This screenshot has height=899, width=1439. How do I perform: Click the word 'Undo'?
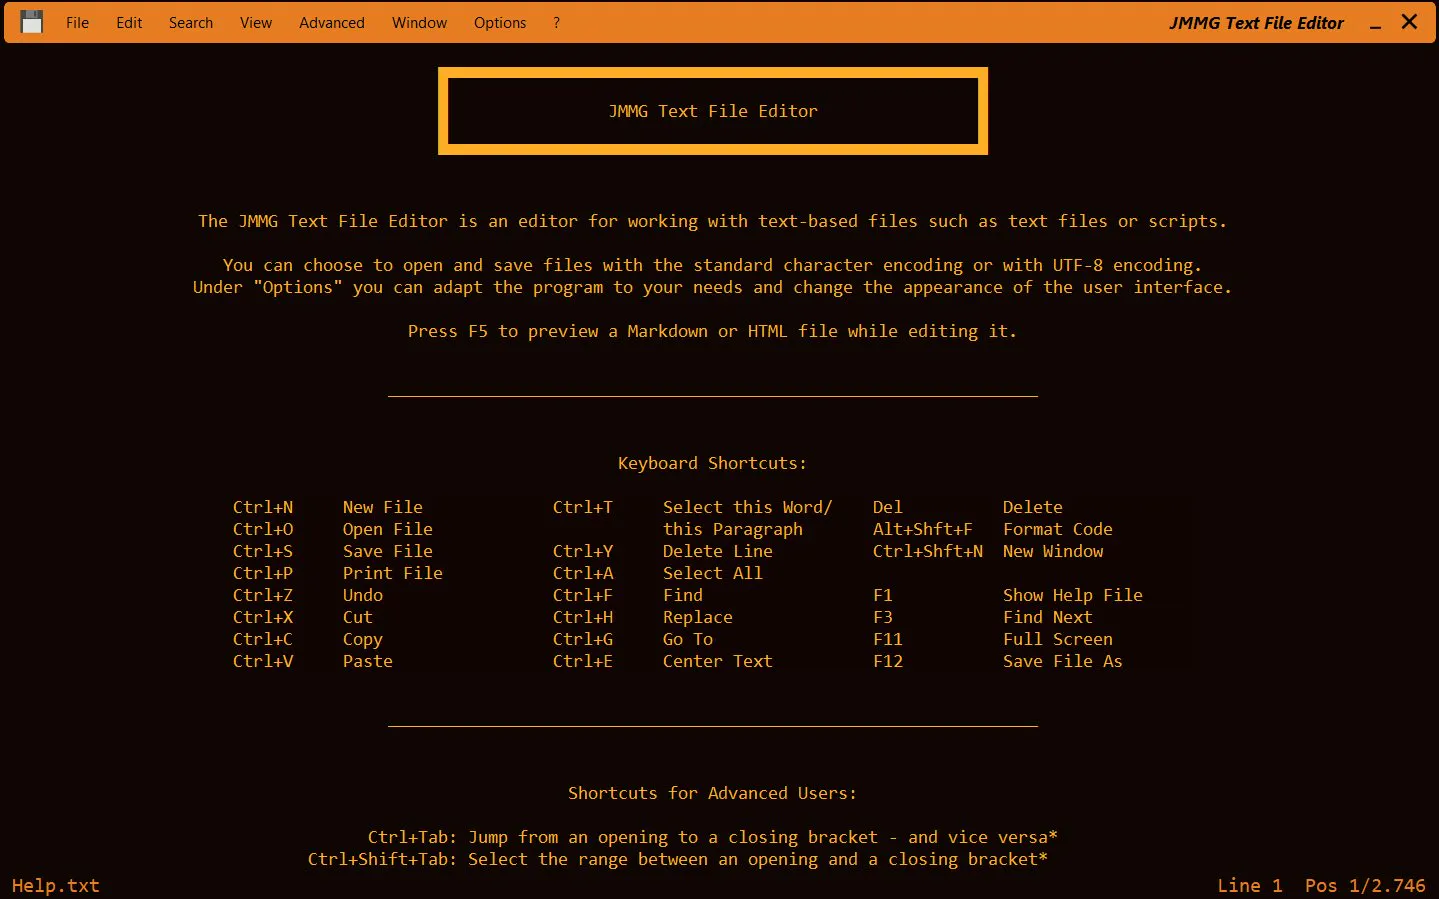[363, 595]
